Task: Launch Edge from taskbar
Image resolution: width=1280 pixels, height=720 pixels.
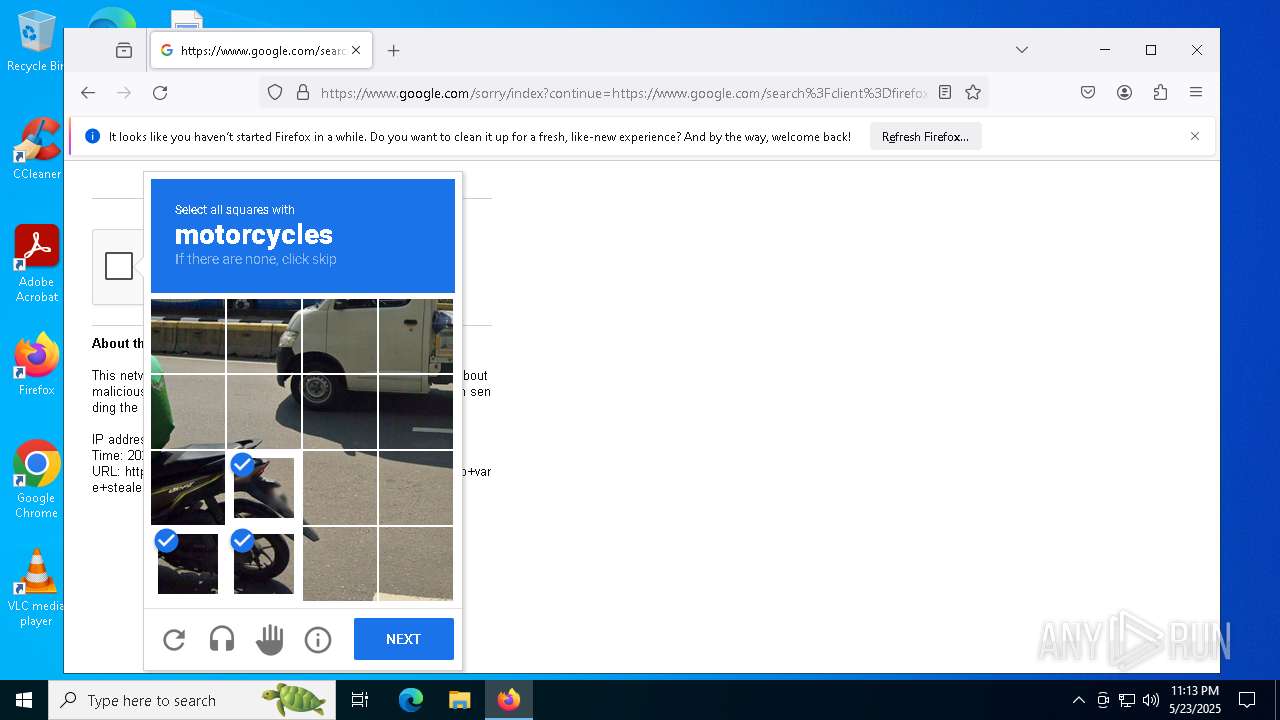Action: pyautogui.click(x=411, y=700)
